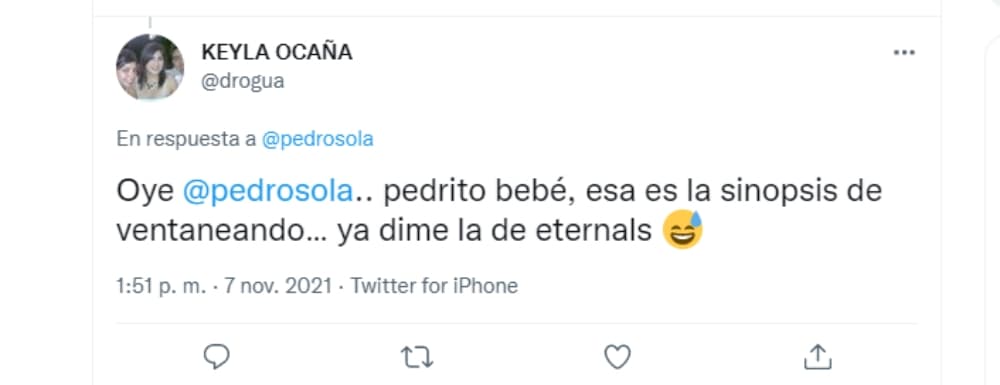Viewport: 1000px width, 385px height.
Task: Open the share tweet icon
Action: (818, 357)
